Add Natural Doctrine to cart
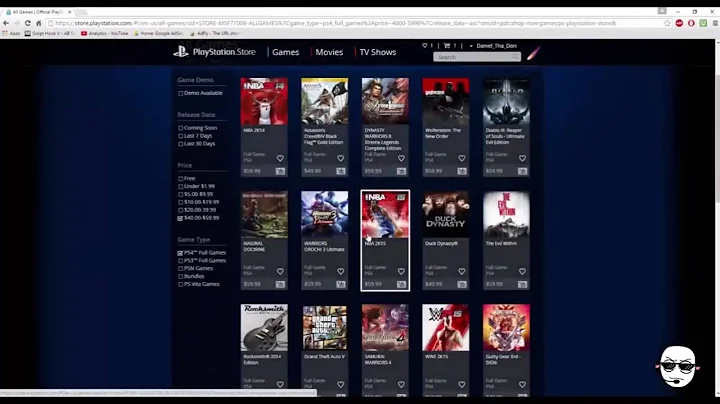The image size is (720, 404). (280, 285)
